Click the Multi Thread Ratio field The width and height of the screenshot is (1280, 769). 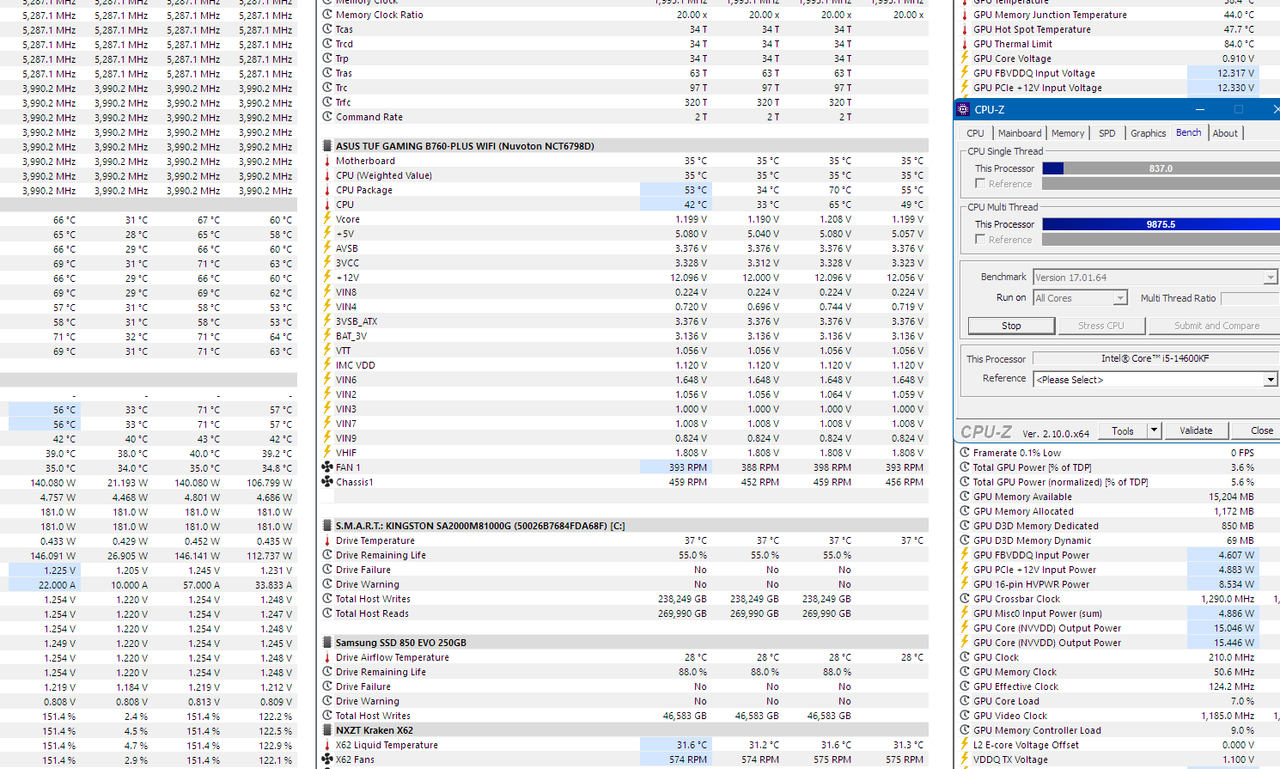pyautogui.click(x=1250, y=298)
